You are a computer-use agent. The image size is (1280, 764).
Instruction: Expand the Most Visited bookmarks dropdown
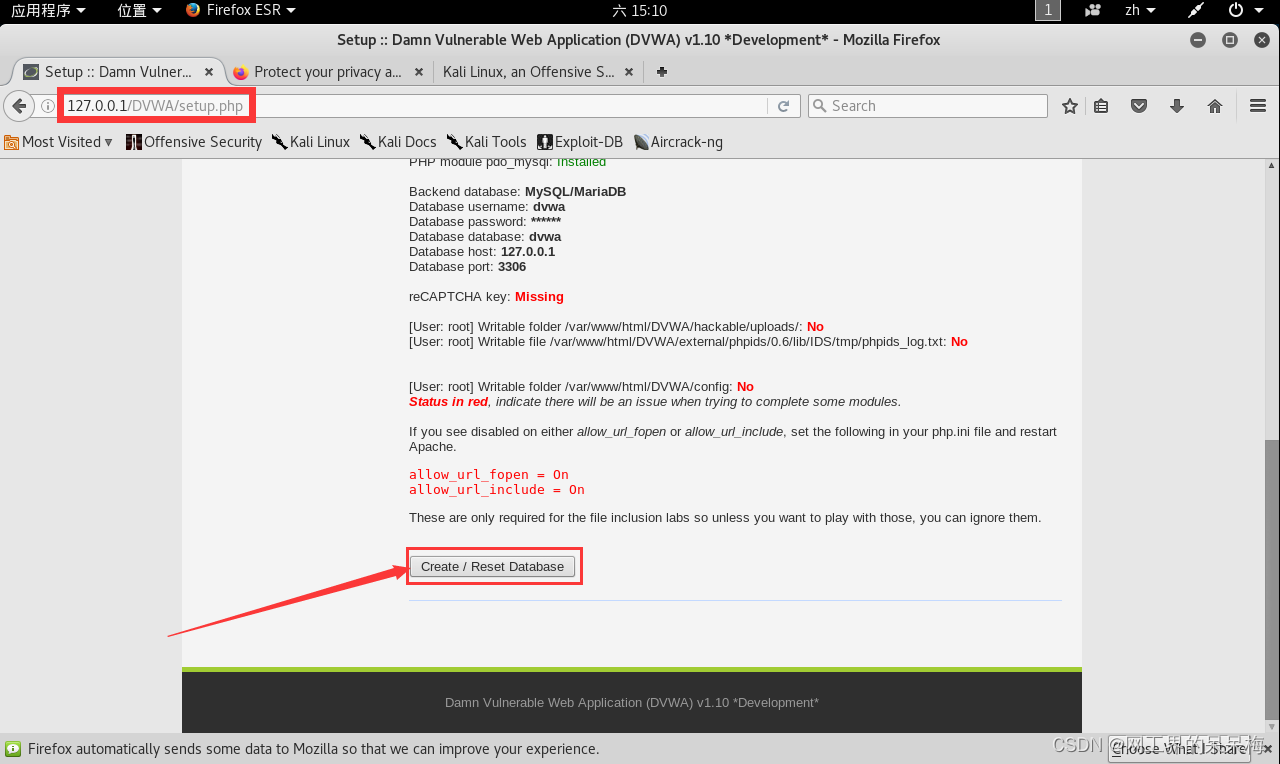(59, 142)
